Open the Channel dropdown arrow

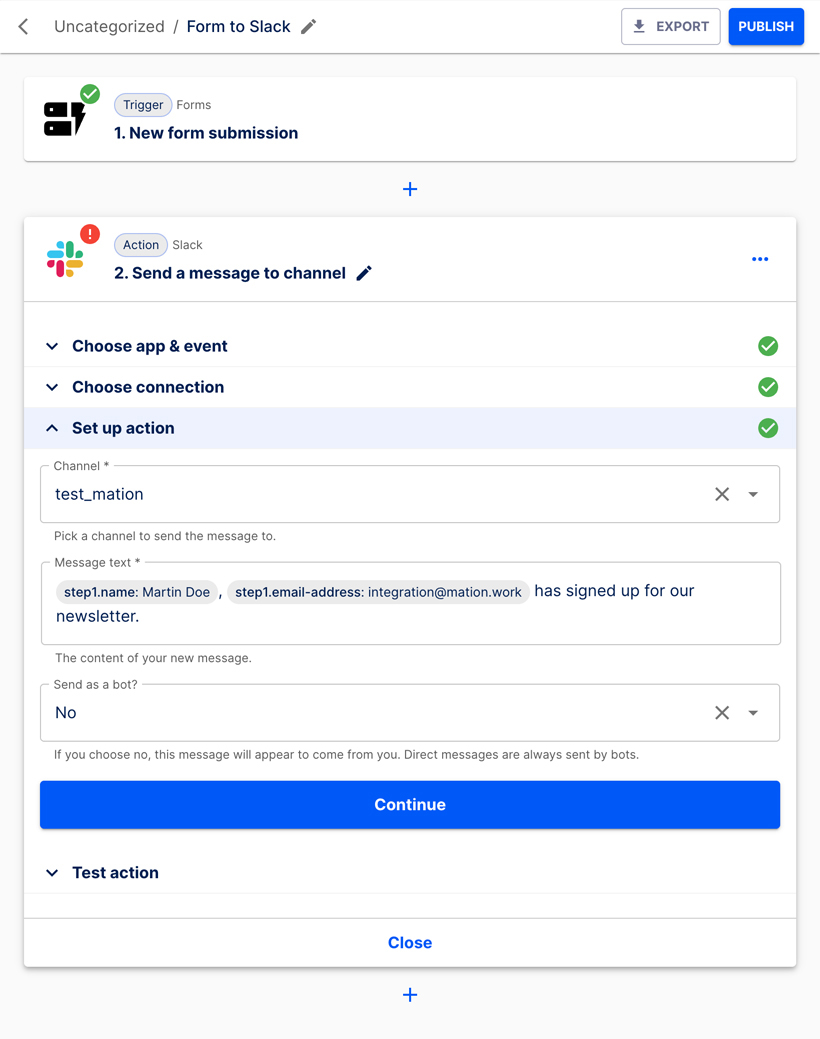tap(753, 494)
